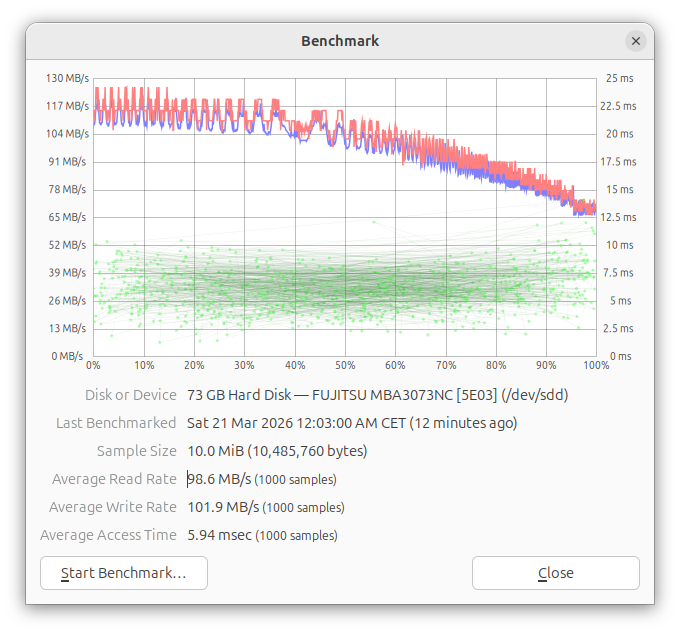
Task: Click the 130 MB/s label on left axis
Action: tap(66, 78)
